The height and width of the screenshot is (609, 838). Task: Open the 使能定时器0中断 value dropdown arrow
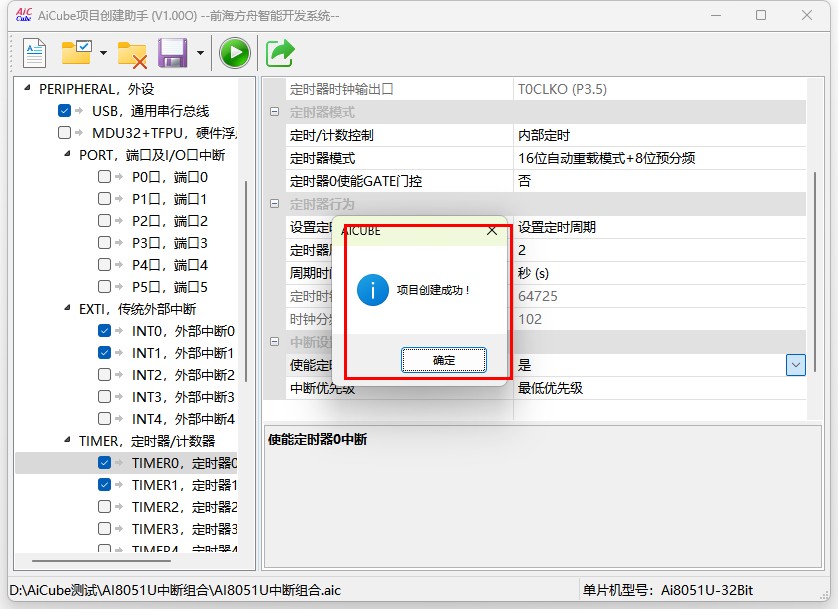pyautogui.click(x=796, y=365)
